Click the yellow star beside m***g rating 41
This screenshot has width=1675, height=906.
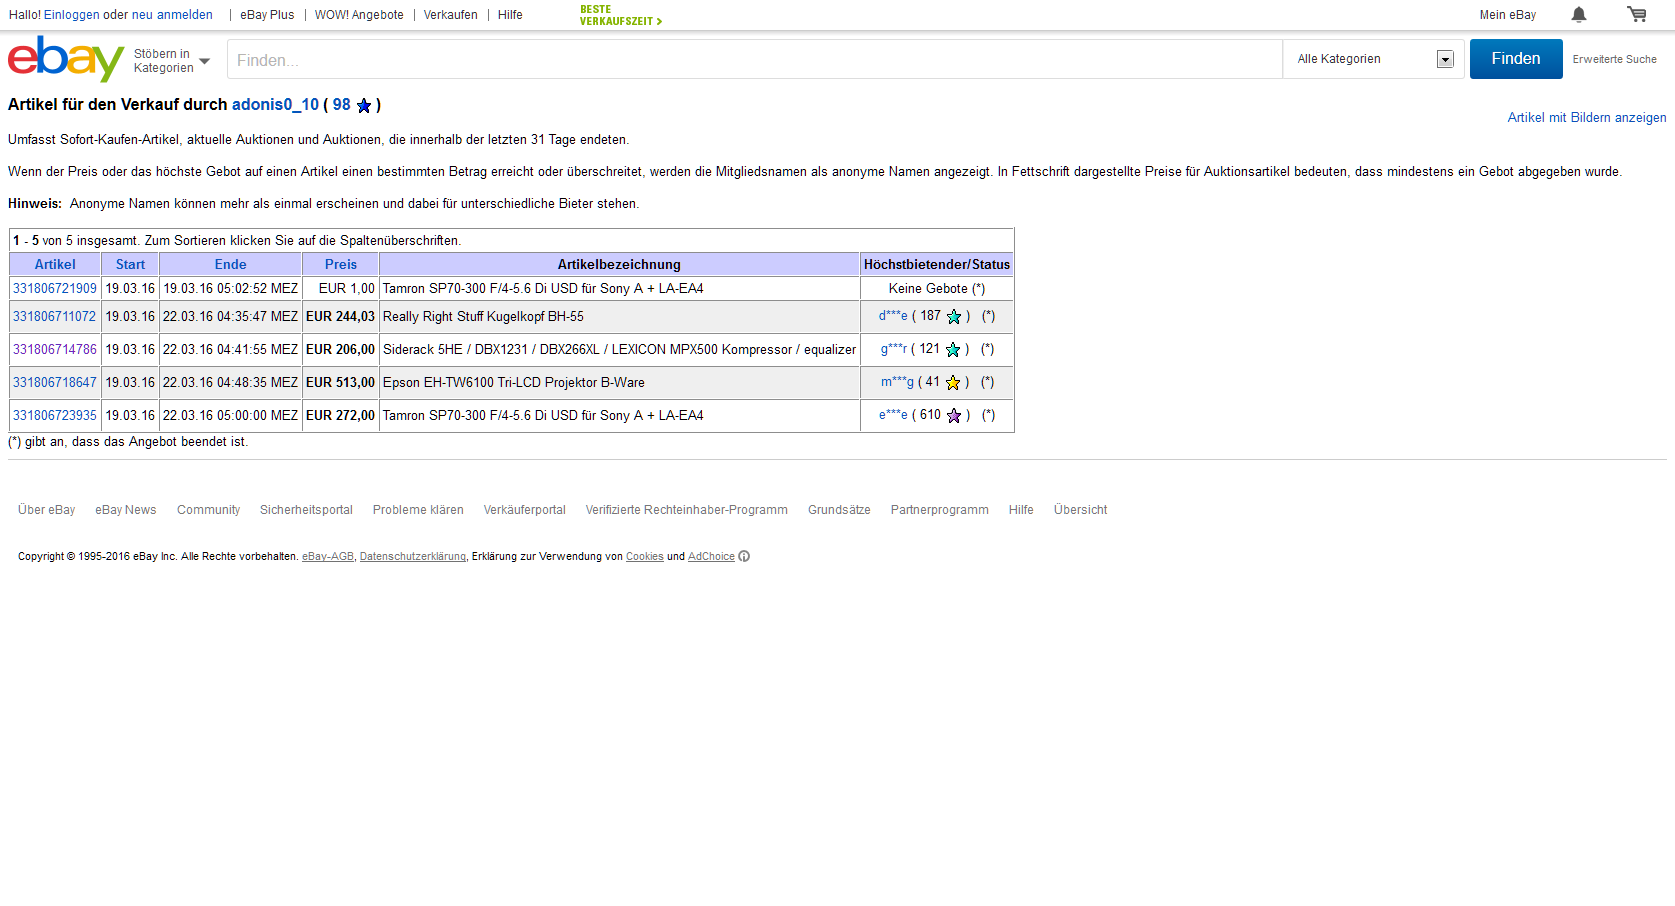(953, 382)
